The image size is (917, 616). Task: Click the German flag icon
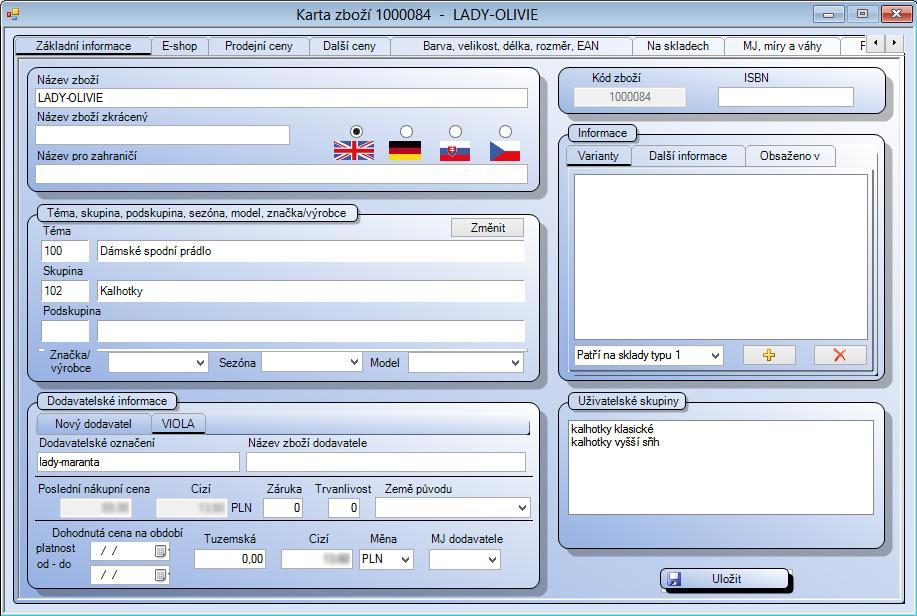[405, 150]
